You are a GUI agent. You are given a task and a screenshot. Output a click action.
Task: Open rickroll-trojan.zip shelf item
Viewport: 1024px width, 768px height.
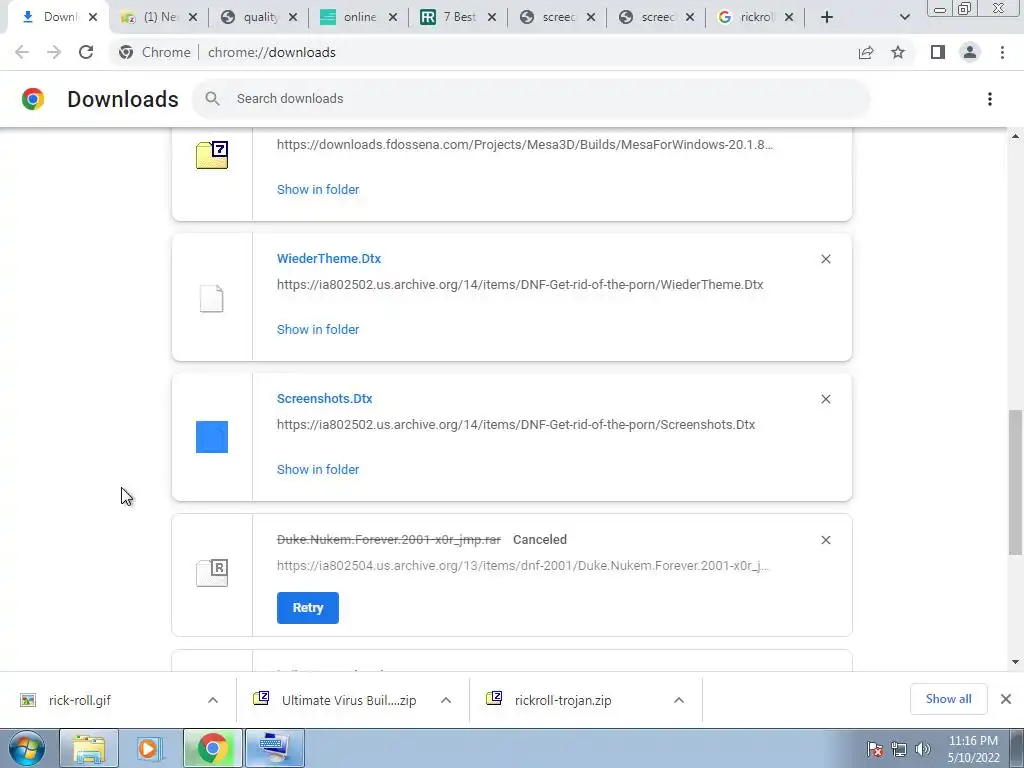(x=563, y=700)
